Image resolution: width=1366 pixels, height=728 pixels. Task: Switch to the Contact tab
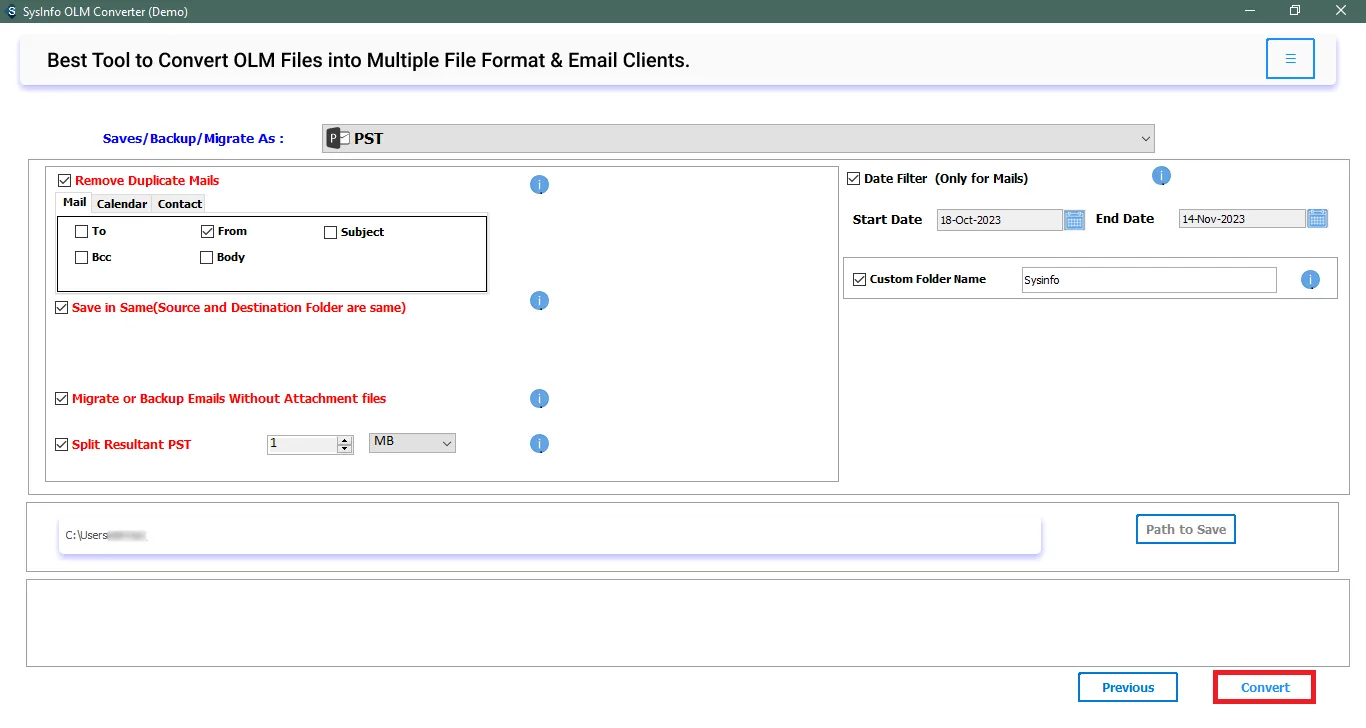tap(180, 204)
